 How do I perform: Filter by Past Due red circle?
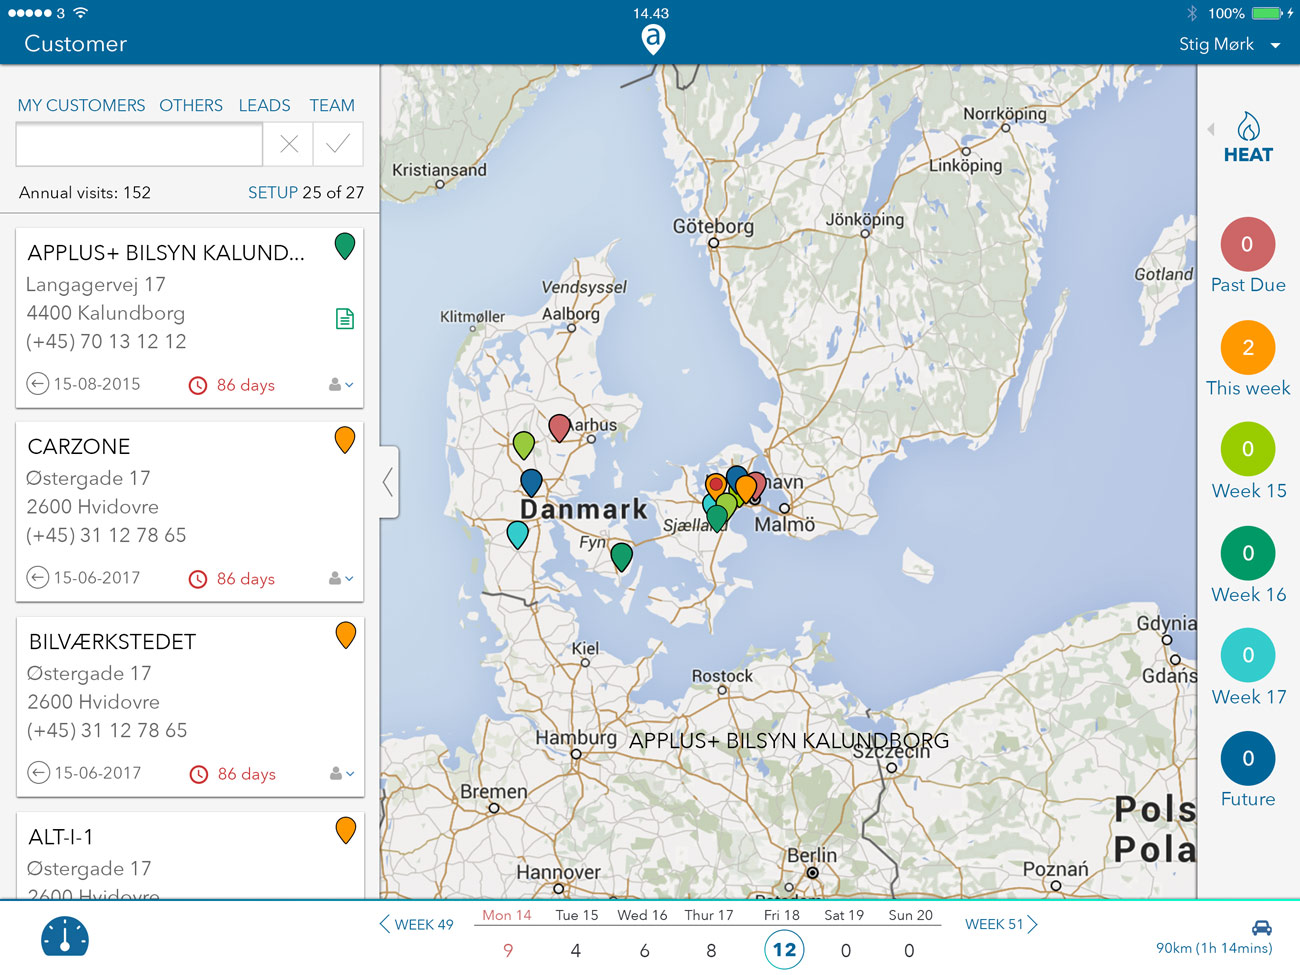click(x=1248, y=244)
